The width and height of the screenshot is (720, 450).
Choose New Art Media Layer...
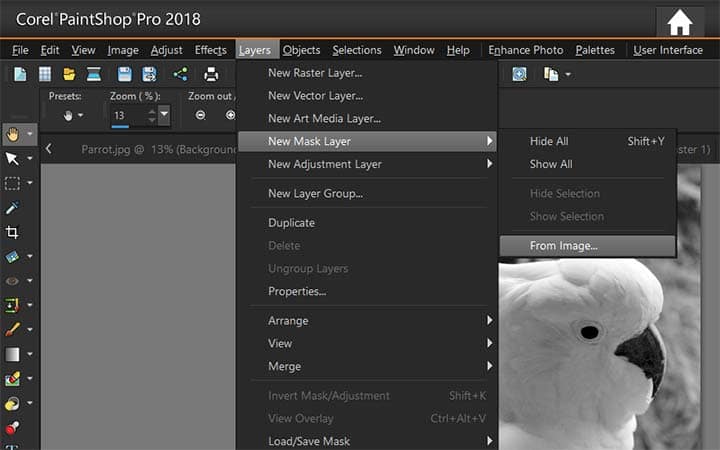367,118
